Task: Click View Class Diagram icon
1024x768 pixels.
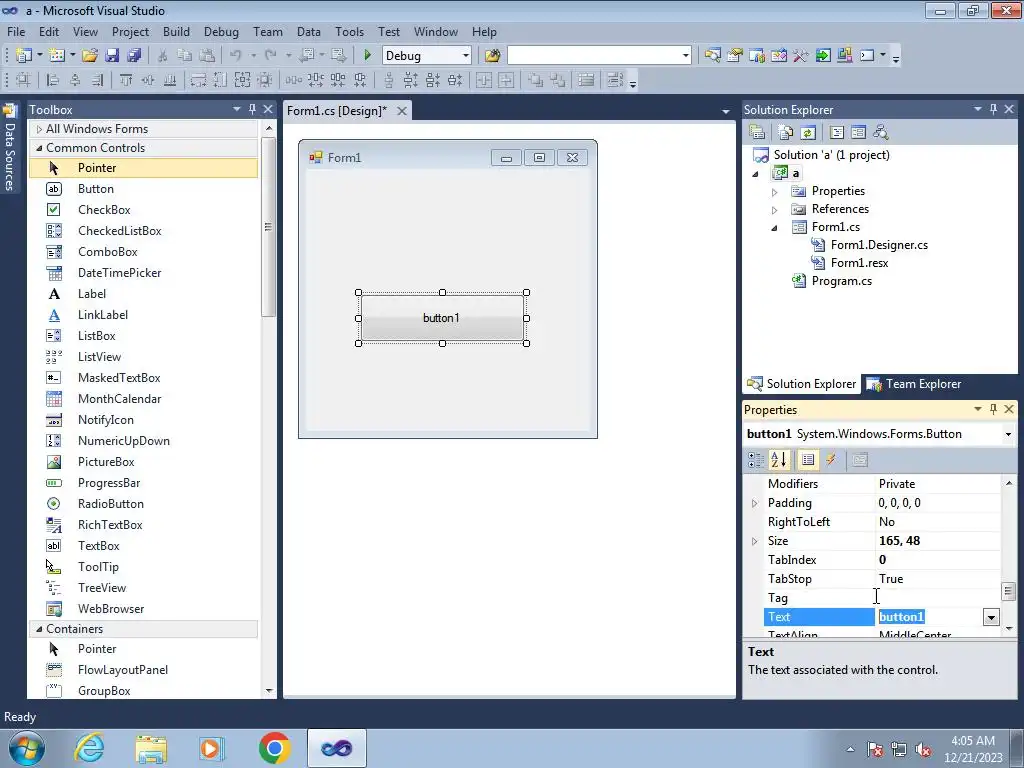Action: point(881,133)
